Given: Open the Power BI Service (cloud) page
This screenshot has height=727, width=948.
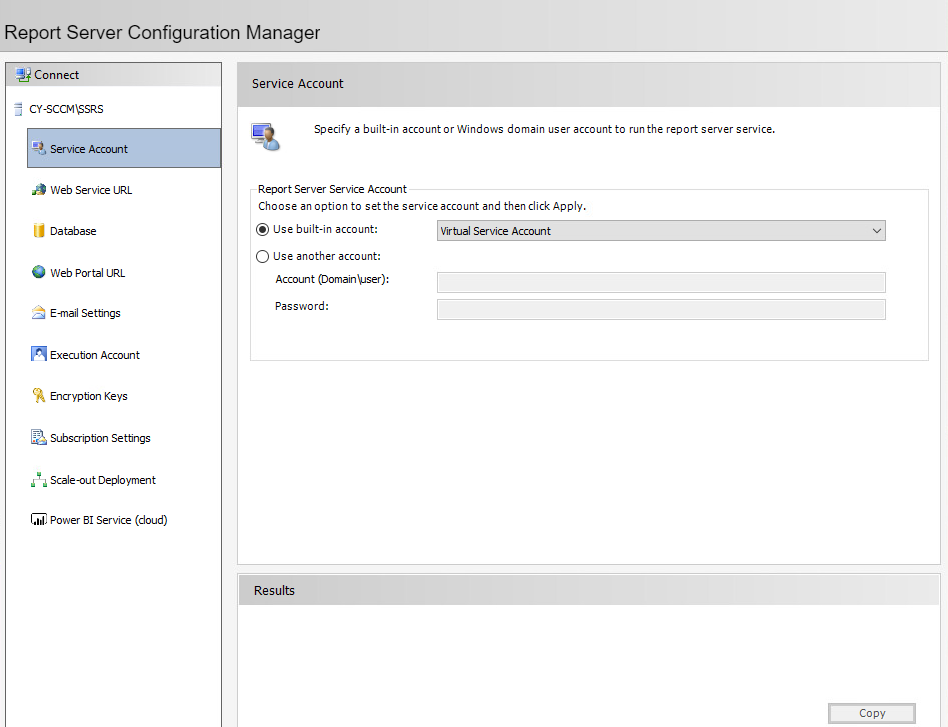Looking at the screenshot, I should pyautogui.click(x=109, y=520).
